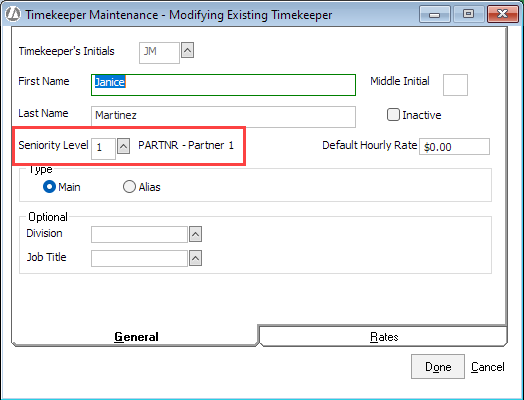Click the Default Hourly Rate field
This screenshot has height=400, width=524.
(454, 146)
